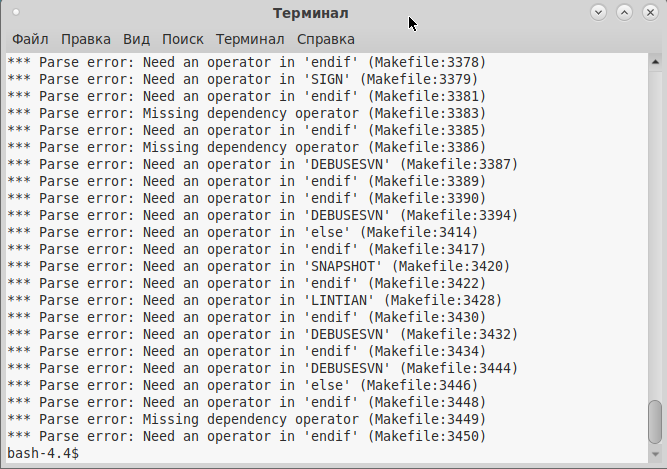667x469 pixels.
Task: Maximize the Терминал window
Action: coord(625,13)
